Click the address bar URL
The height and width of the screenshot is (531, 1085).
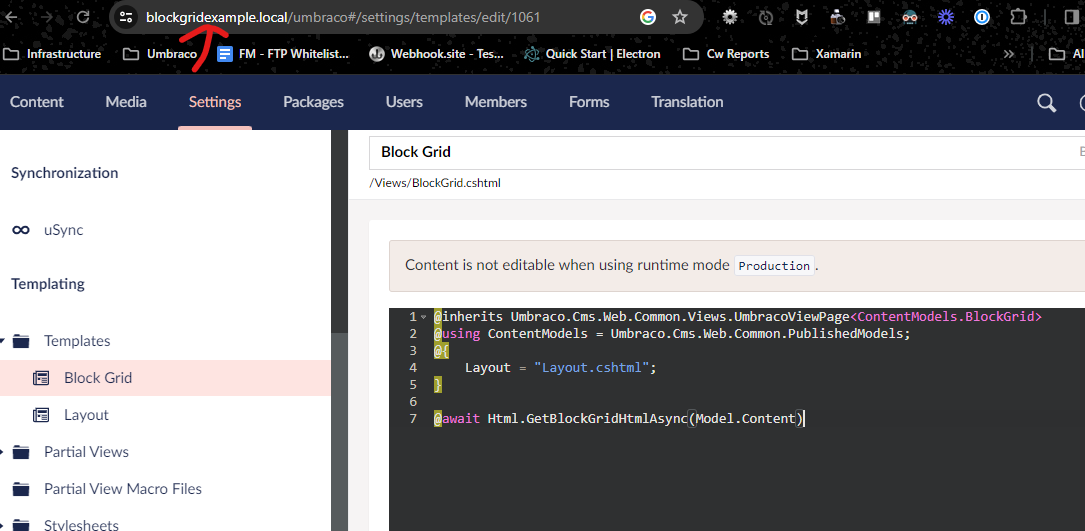[x=343, y=17]
